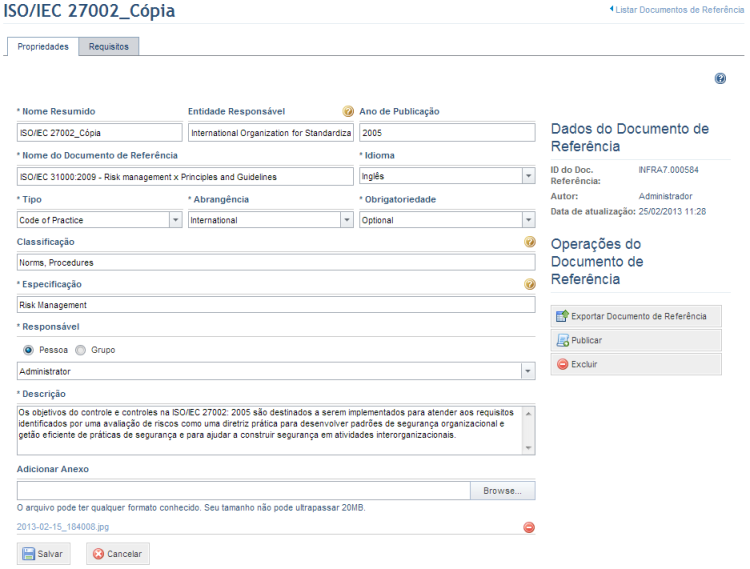Click the date value 25/02/2013 11:28
The image size is (750, 569).
click(x=672, y=211)
